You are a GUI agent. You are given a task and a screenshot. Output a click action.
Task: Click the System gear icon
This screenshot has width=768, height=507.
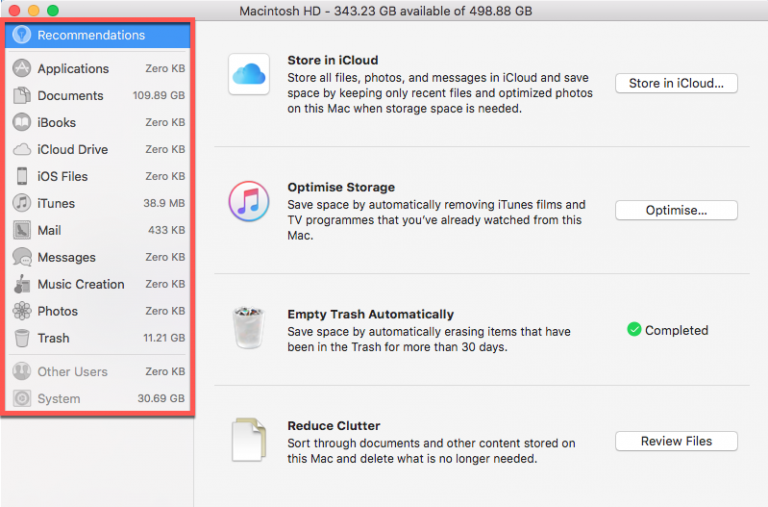click(22, 398)
